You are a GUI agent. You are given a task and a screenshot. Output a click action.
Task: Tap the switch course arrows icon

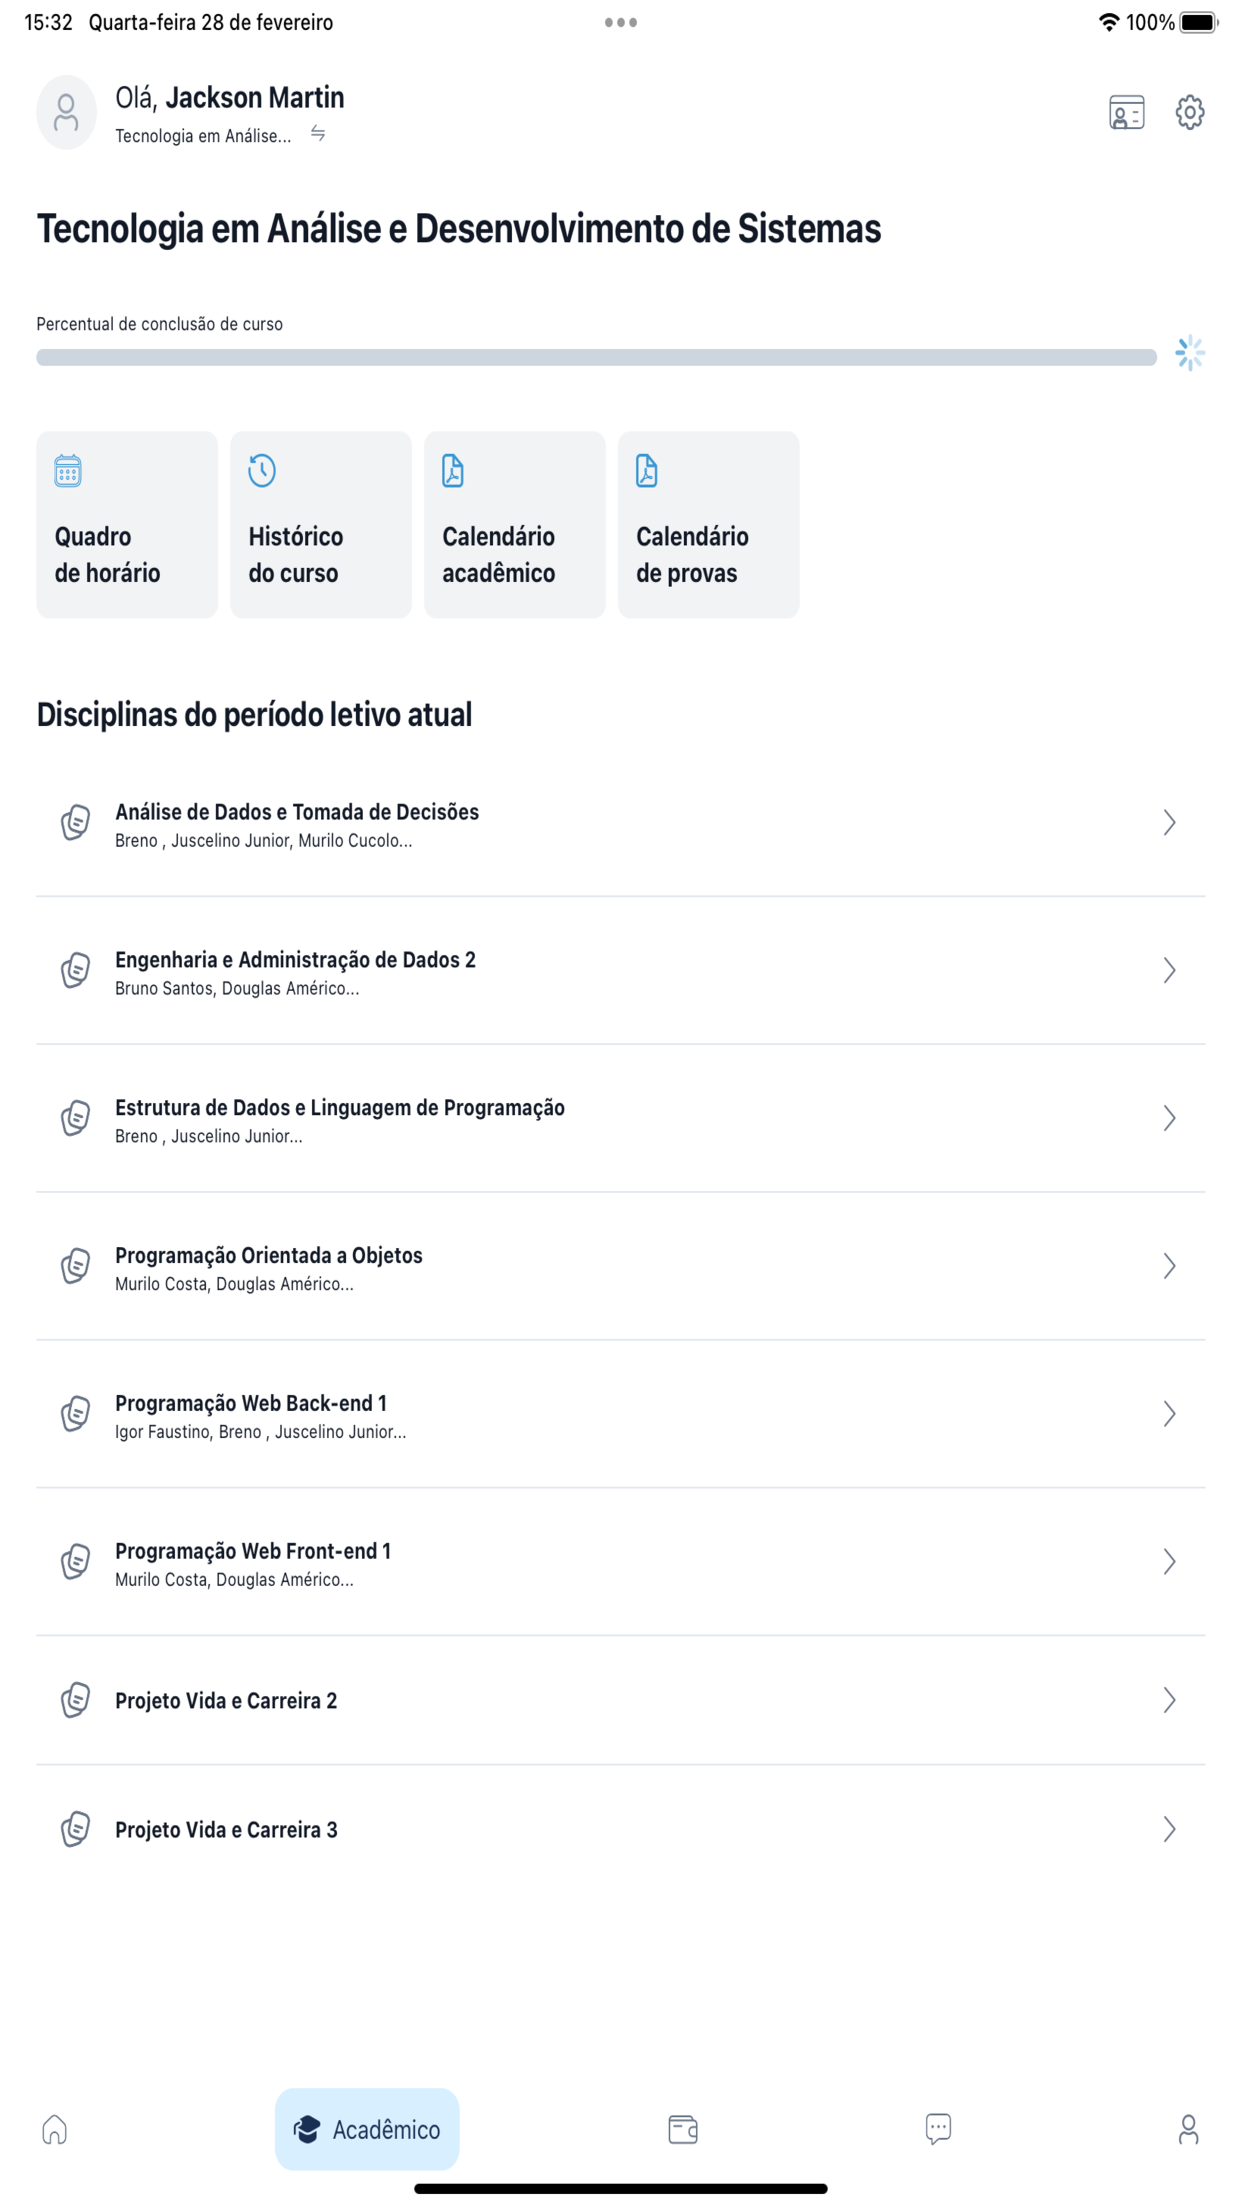pyautogui.click(x=318, y=133)
